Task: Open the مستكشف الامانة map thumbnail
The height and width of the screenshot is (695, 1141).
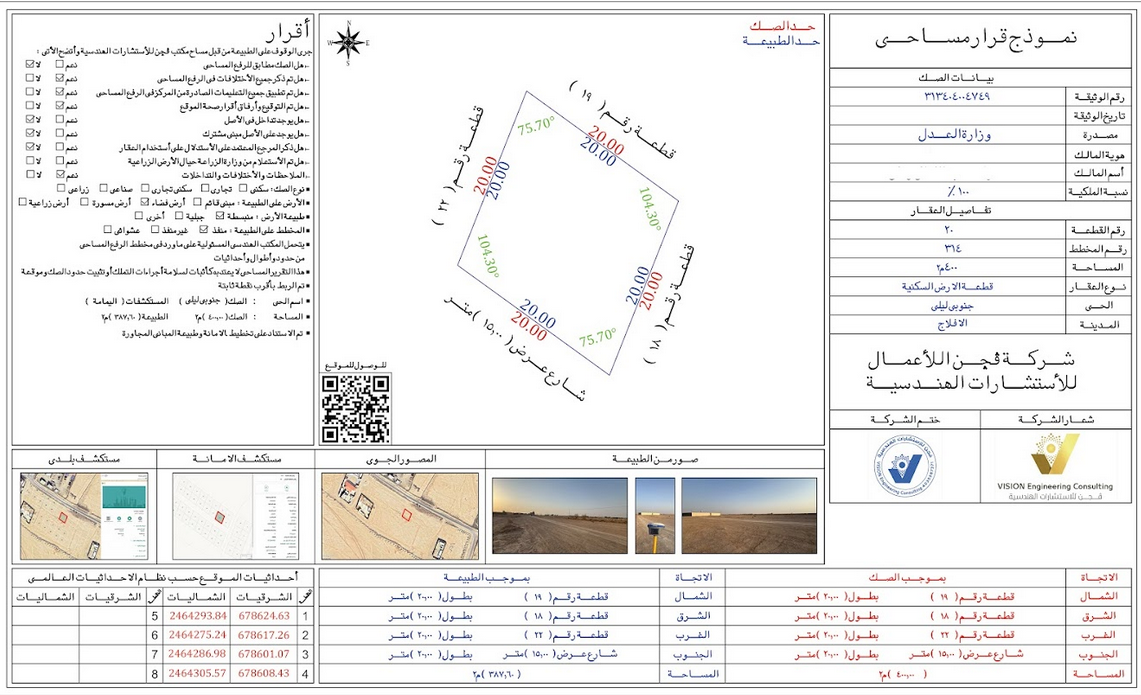Action: point(236,516)
